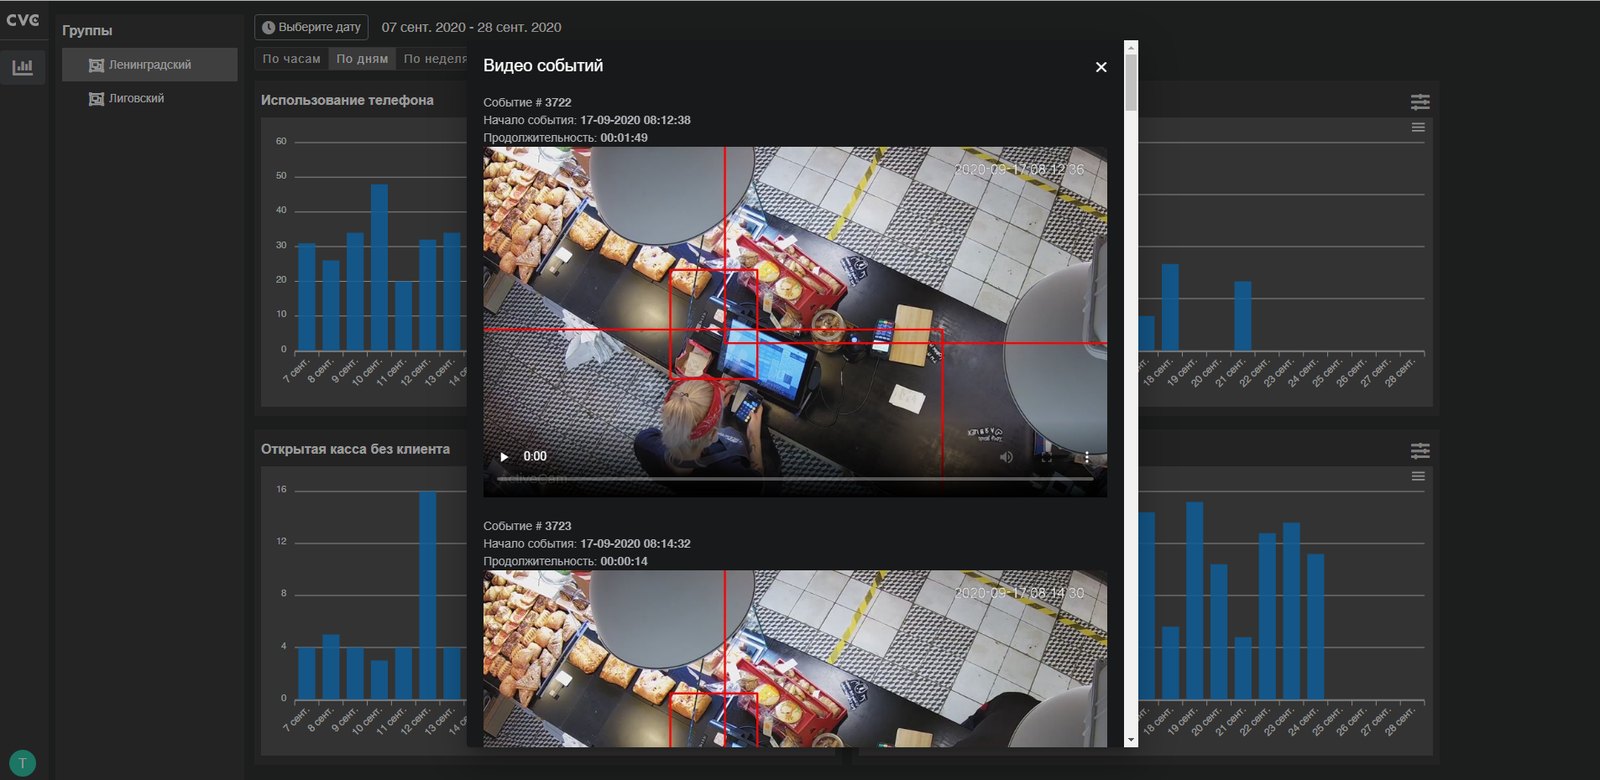The image size is (1600, 780).
Task: Click the Ленинградский camera group icon
Action: pyautogui.click(x=96, y=65)
